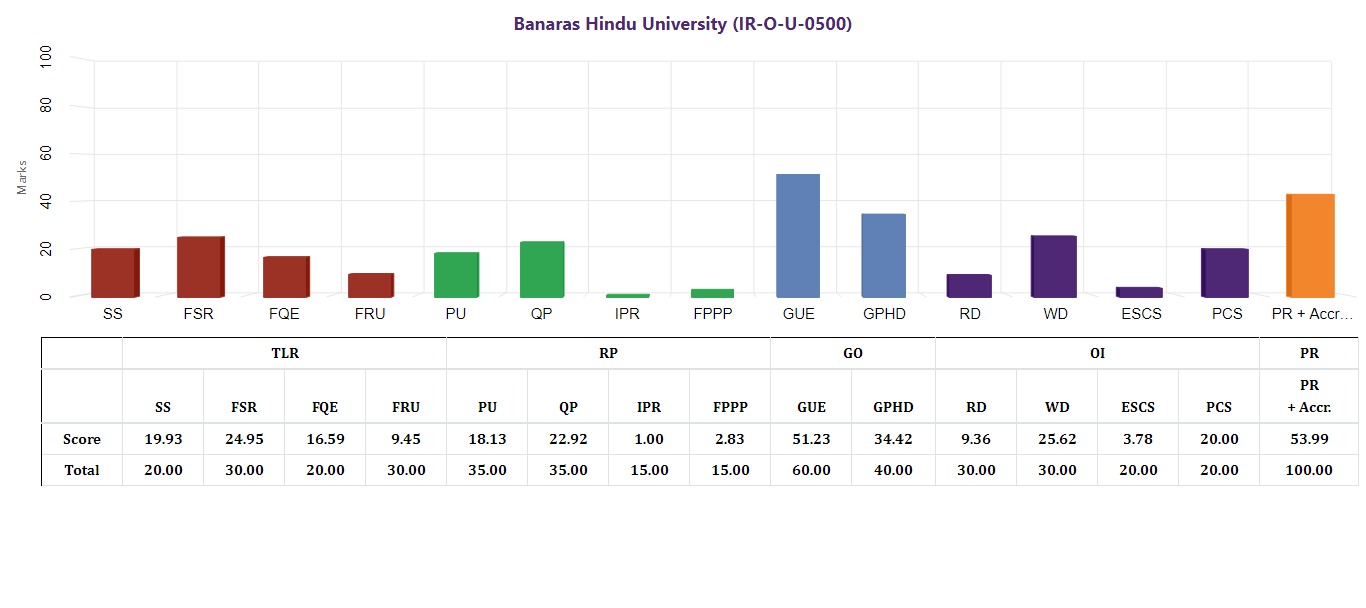The image size is (1366, 608).
Task: Click the PCS purple bar
Action: tap(1225, 273)
